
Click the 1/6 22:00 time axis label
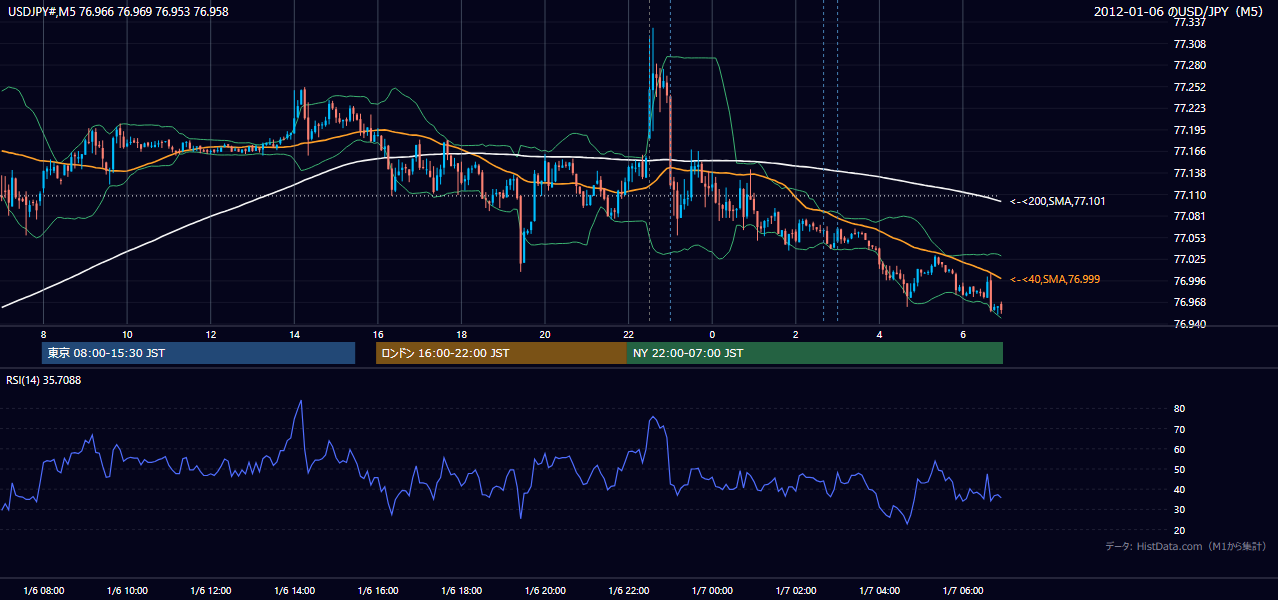point(628,590)
